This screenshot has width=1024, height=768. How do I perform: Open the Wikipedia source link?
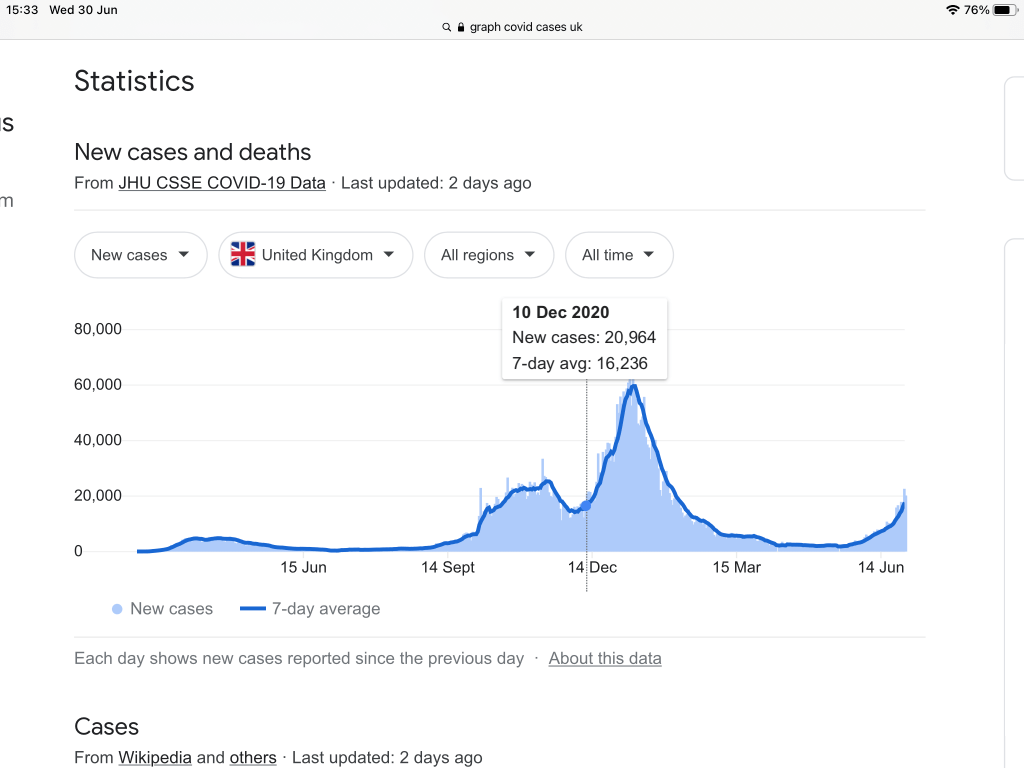[x=155, y=757]
